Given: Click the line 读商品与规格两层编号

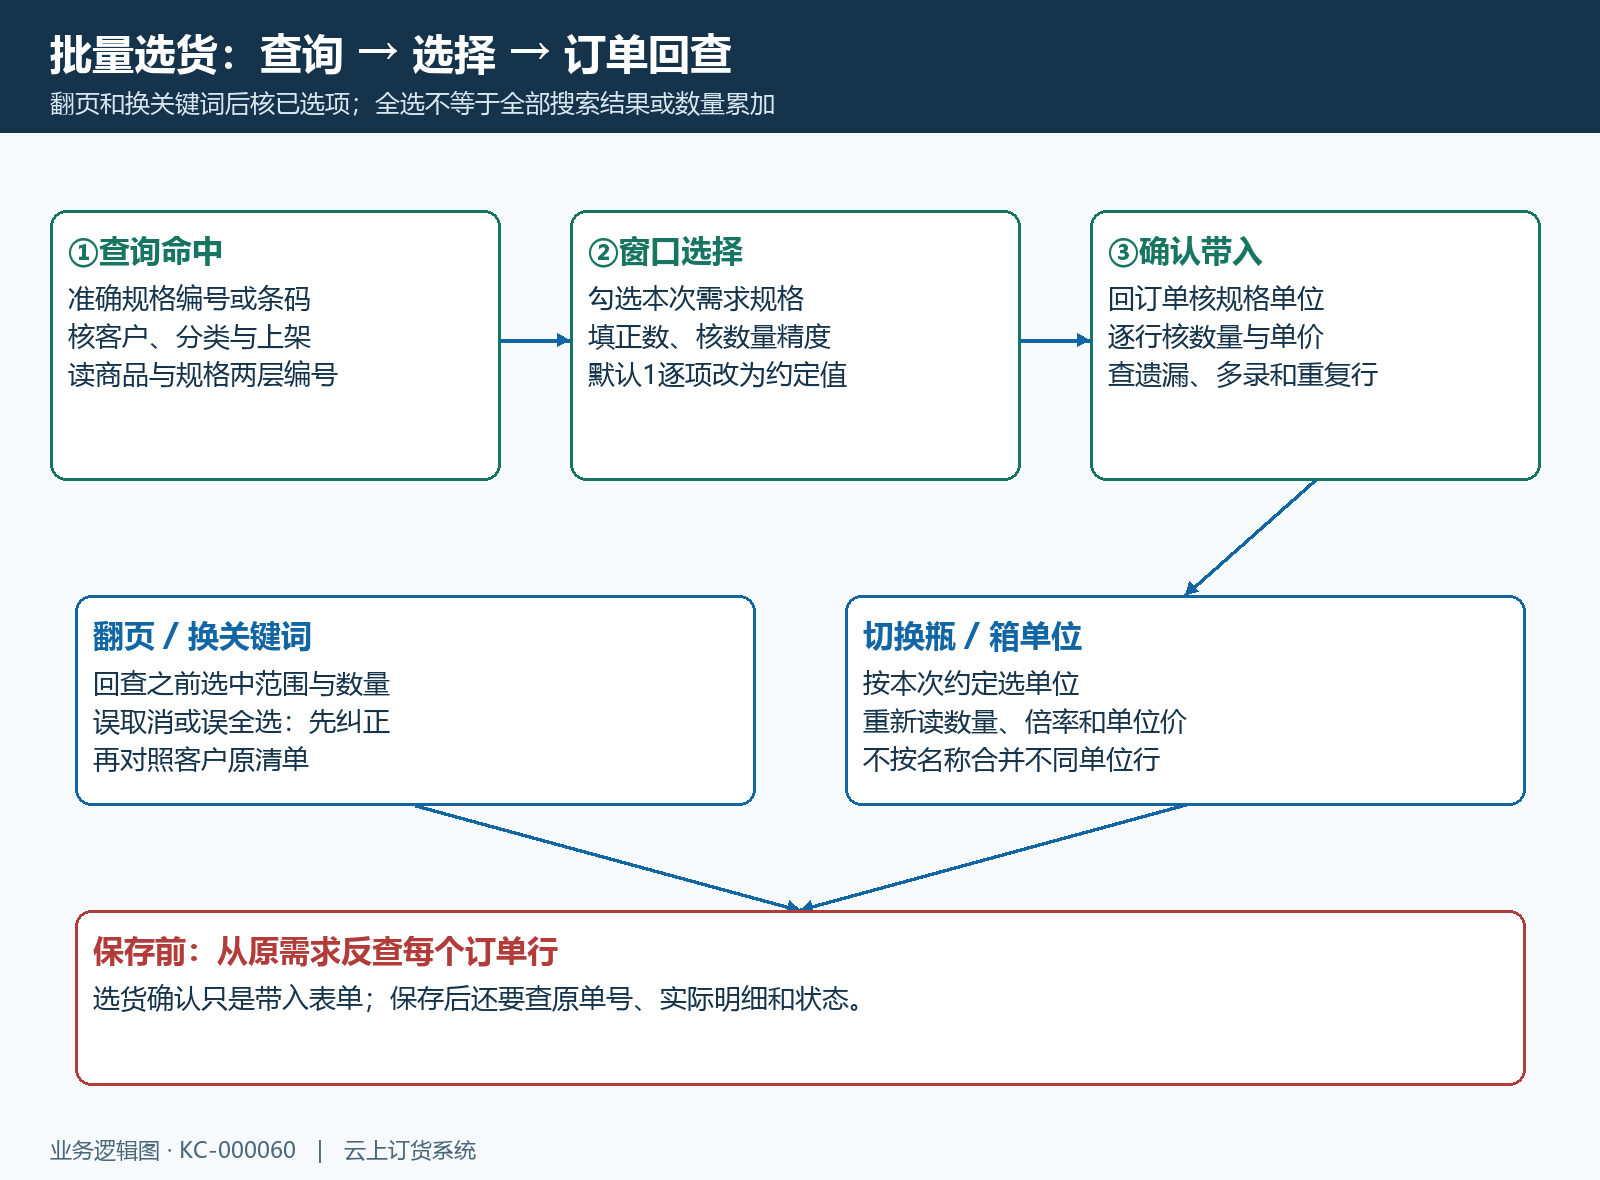Looking at the screenshot, I should tap(203, 375).
